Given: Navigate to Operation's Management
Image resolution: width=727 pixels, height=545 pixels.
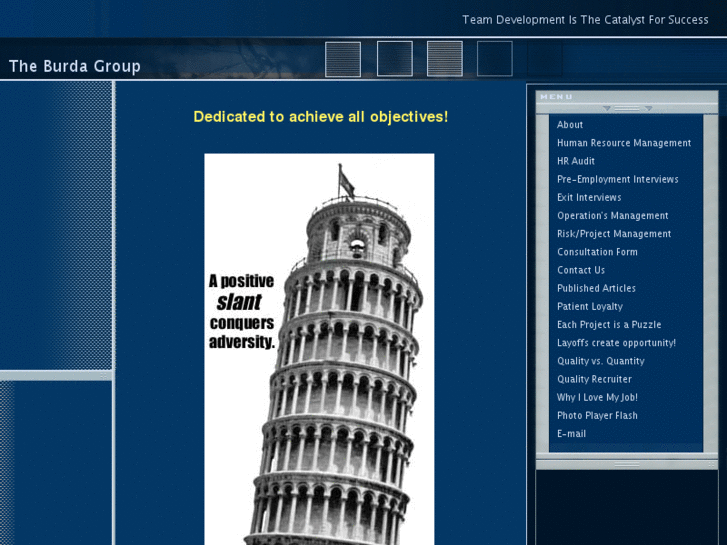Looking at the screenshot, I should tap(612, 216).
